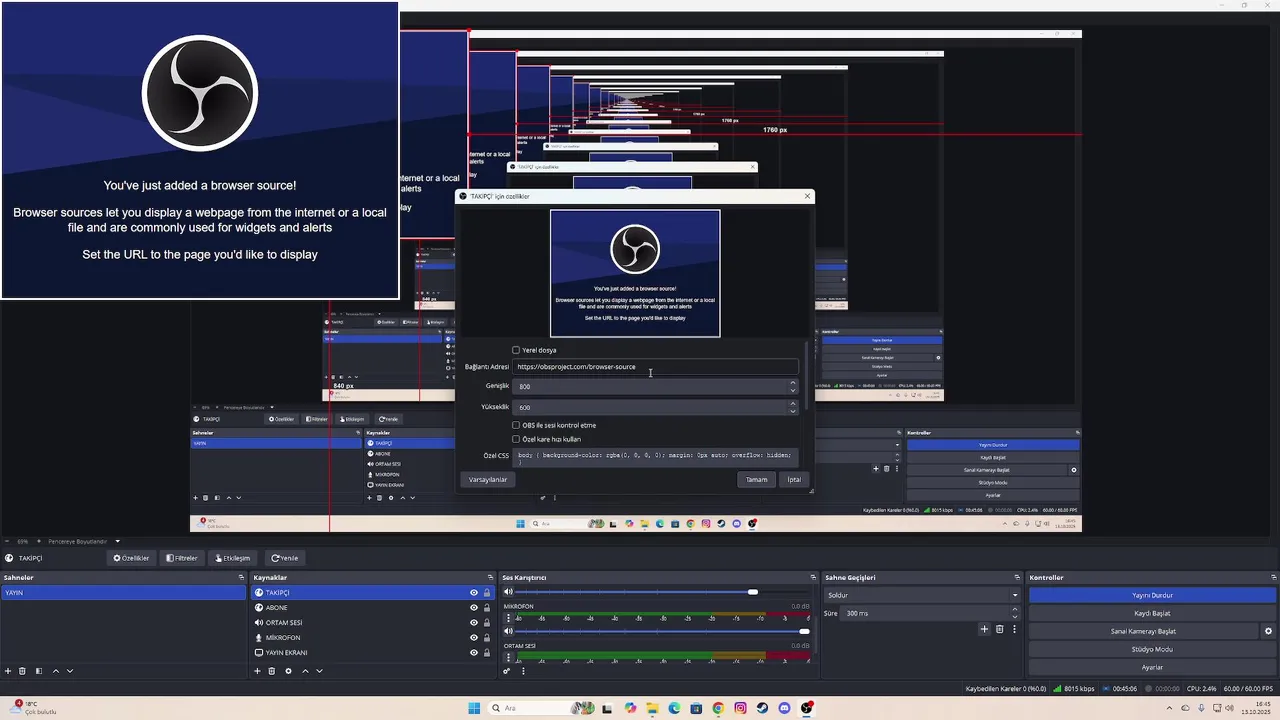
Task: Open source properties gear in the Kaynaklar toolbar
Action: tap(288, 671)
